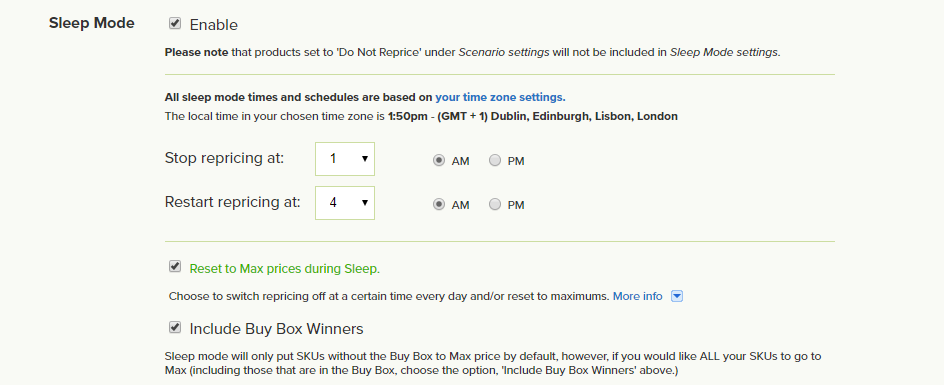The image size is (944, 385).
Task: Open the 'your time zone settings' link
Action: (x=500, y=97)
